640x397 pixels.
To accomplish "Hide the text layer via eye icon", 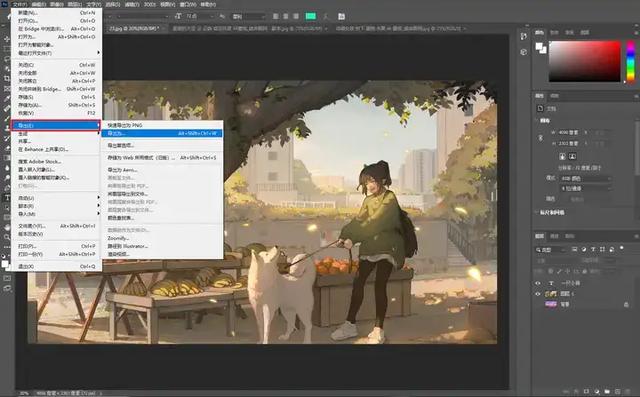I will (x=538, y=283).
